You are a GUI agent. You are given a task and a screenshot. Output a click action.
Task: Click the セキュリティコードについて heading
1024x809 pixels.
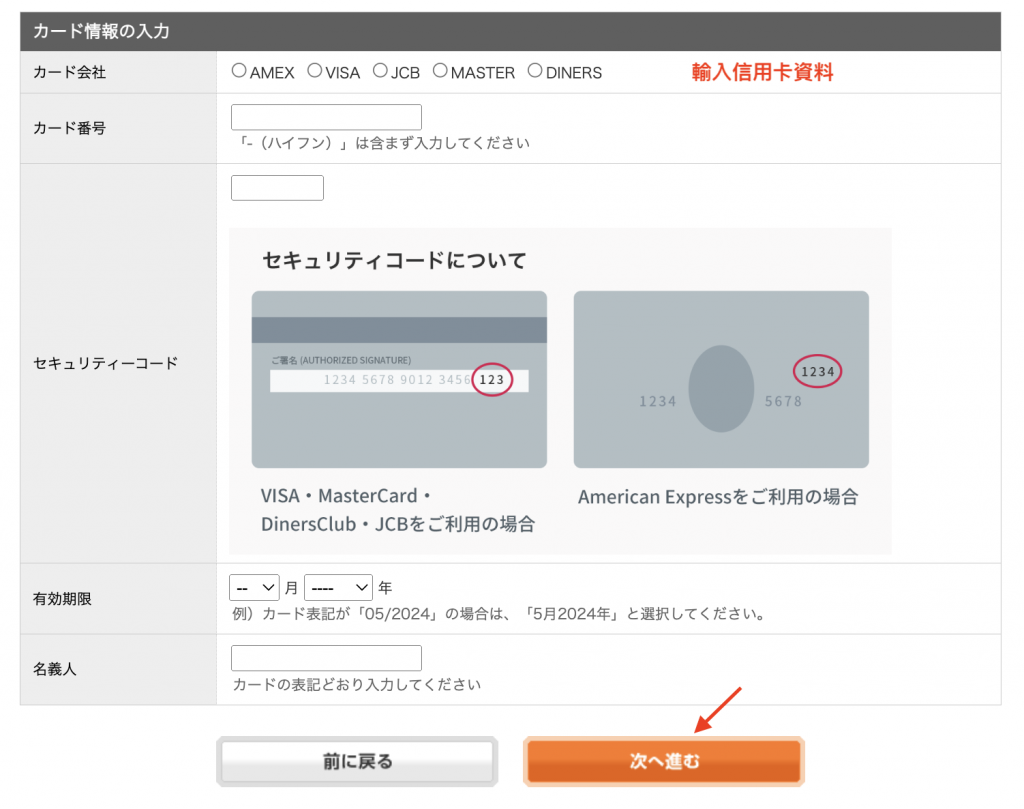(394, 261)
